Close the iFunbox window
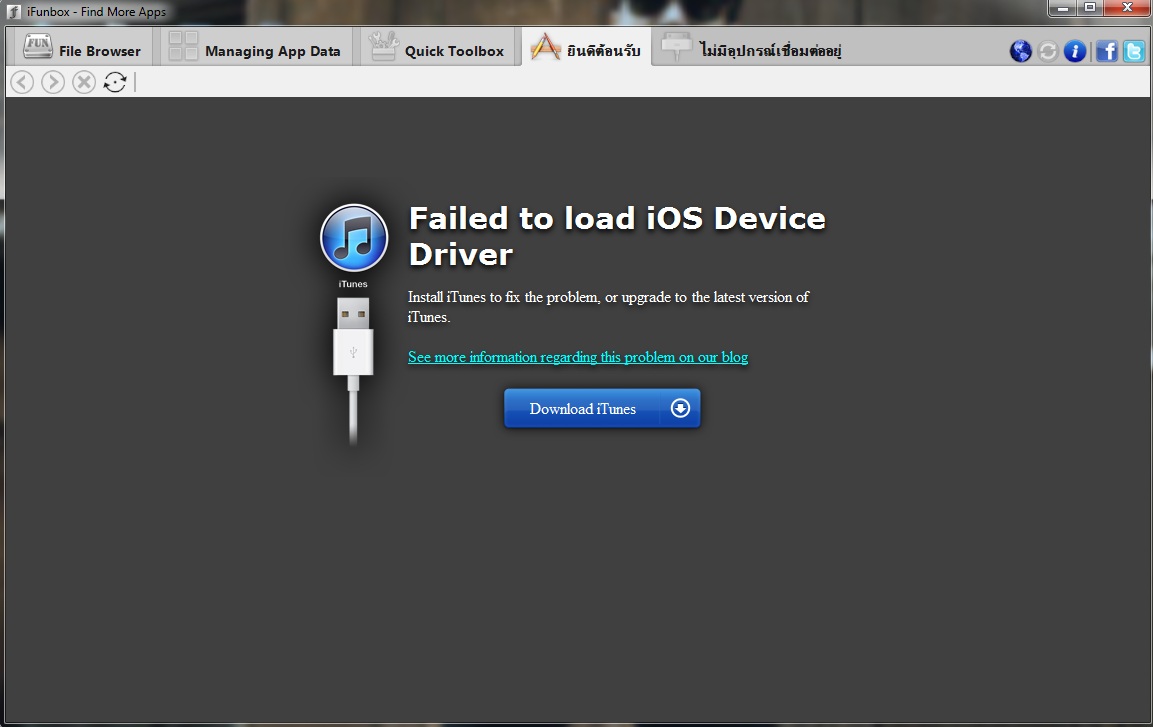Image resolution: width=1153 pixels, height=727 pixels. tap(1127, 8)
